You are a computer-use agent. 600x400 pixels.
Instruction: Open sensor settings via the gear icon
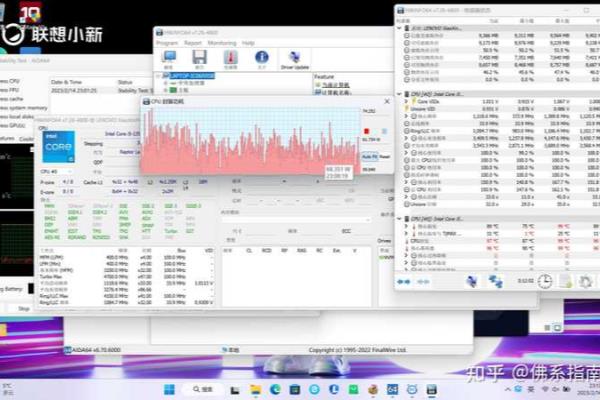tap(585, 281)
